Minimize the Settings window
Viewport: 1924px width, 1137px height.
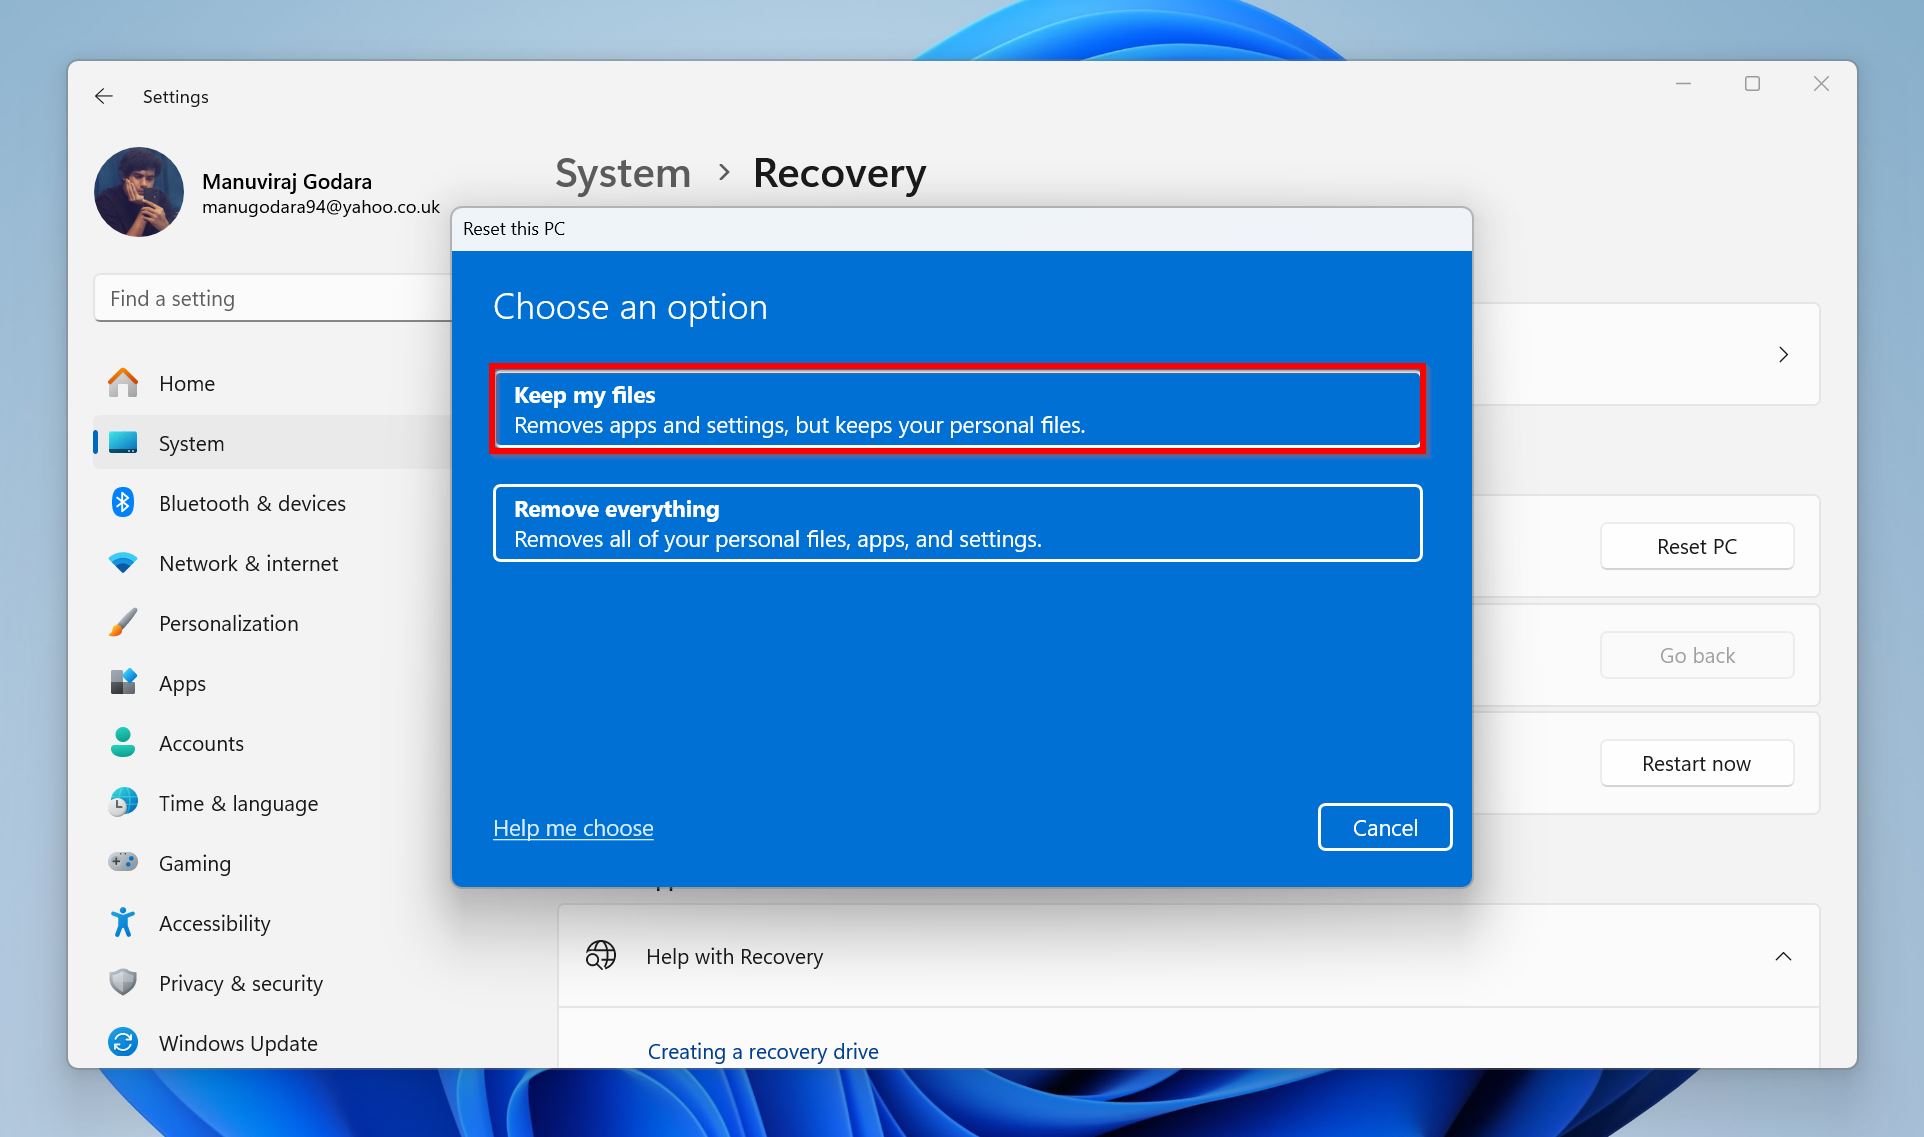point(1683,84)
